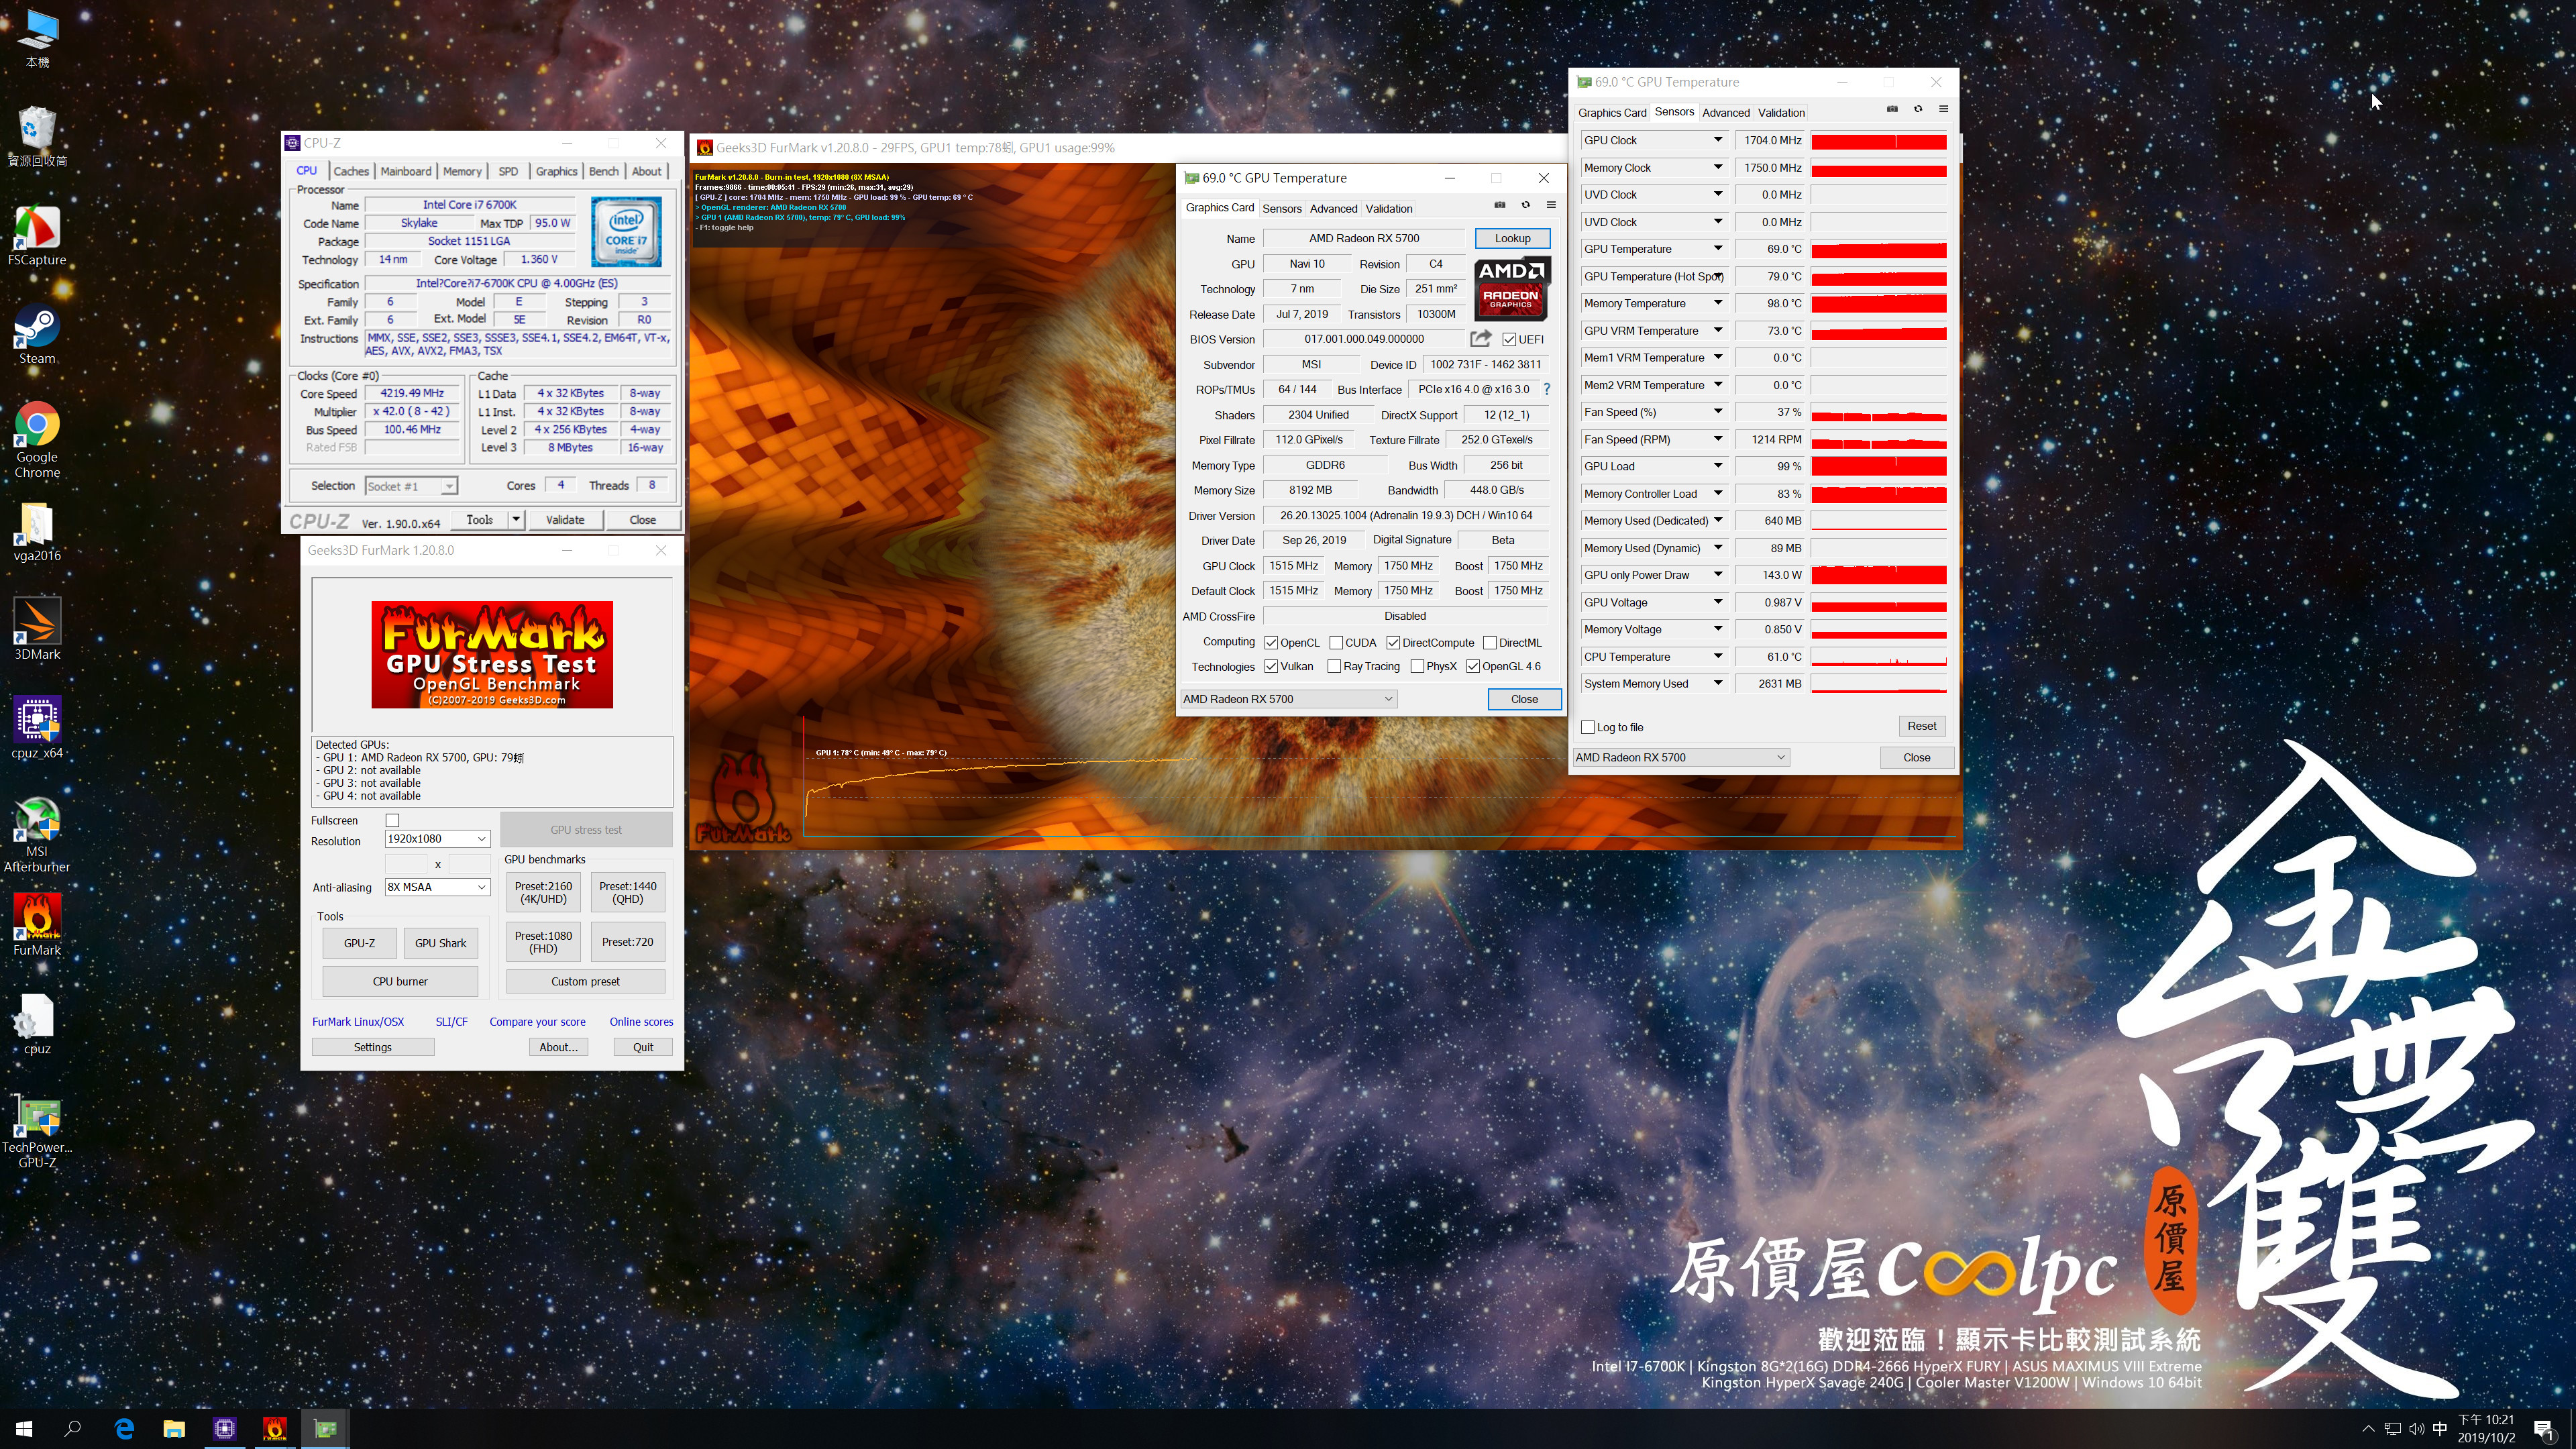2576x1449 pixels.
Task: Switch to the Caches tab in CPU-Z
Action: click(351, 171)
